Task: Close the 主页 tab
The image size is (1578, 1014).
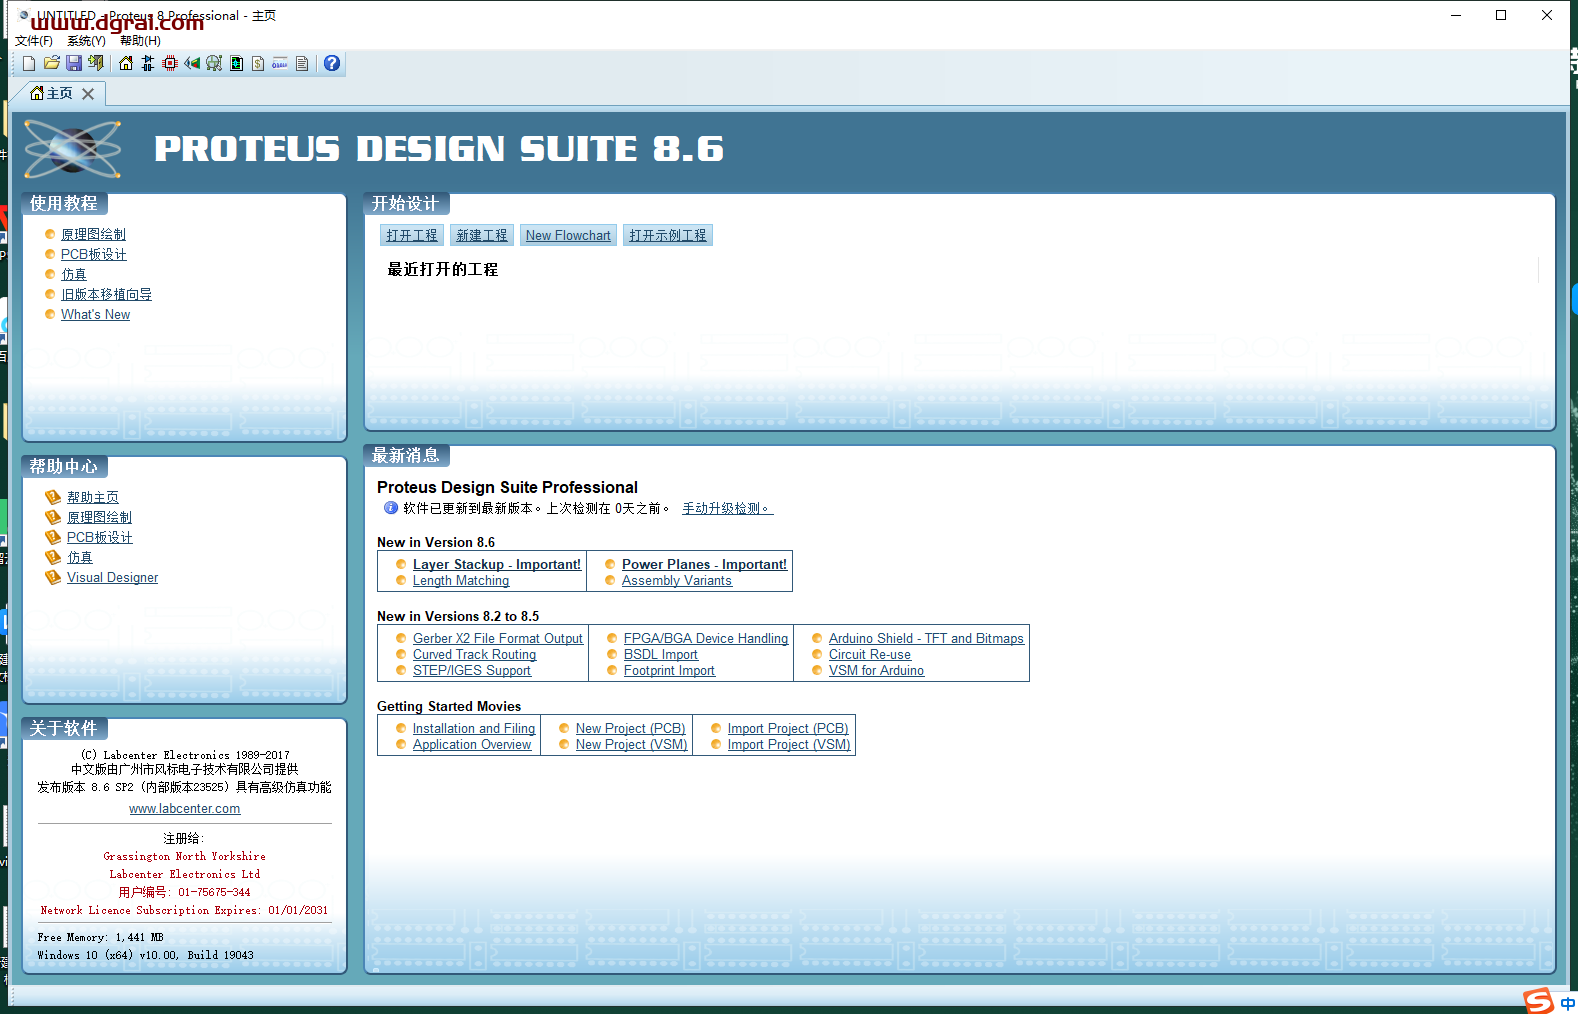Action: [x=88, y=94]
